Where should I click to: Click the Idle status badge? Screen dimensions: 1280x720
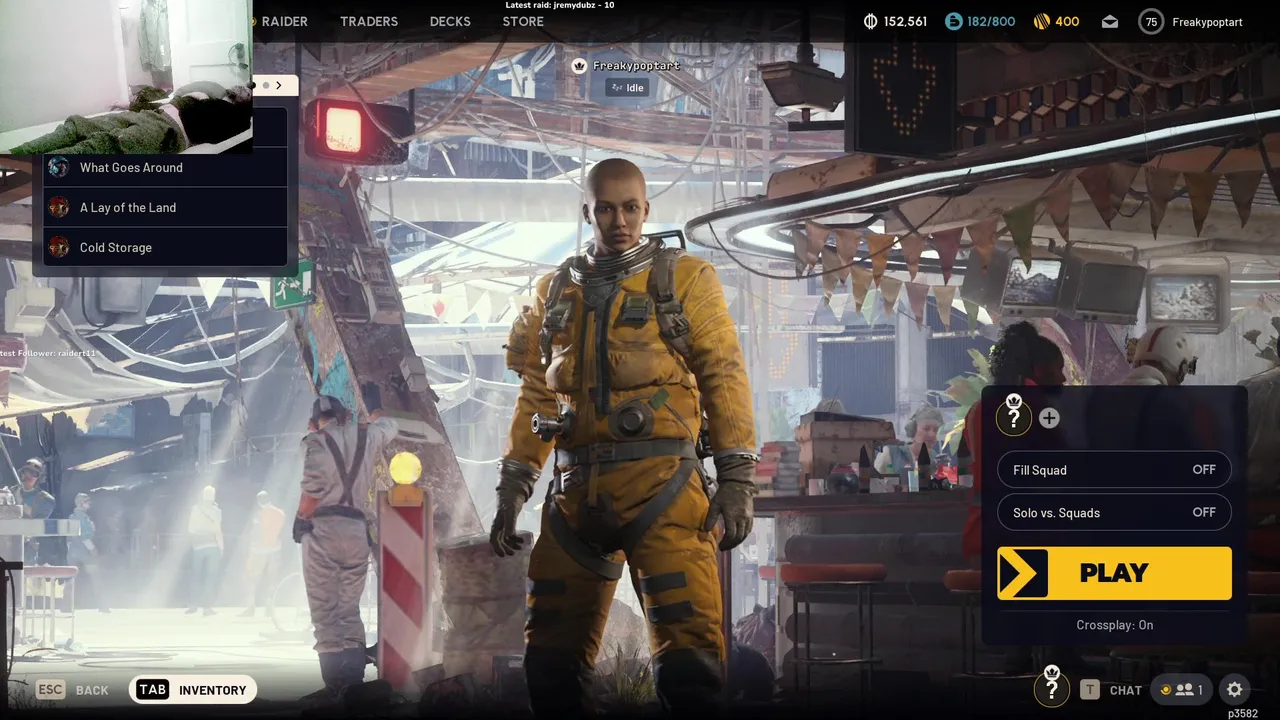point(627,88)
